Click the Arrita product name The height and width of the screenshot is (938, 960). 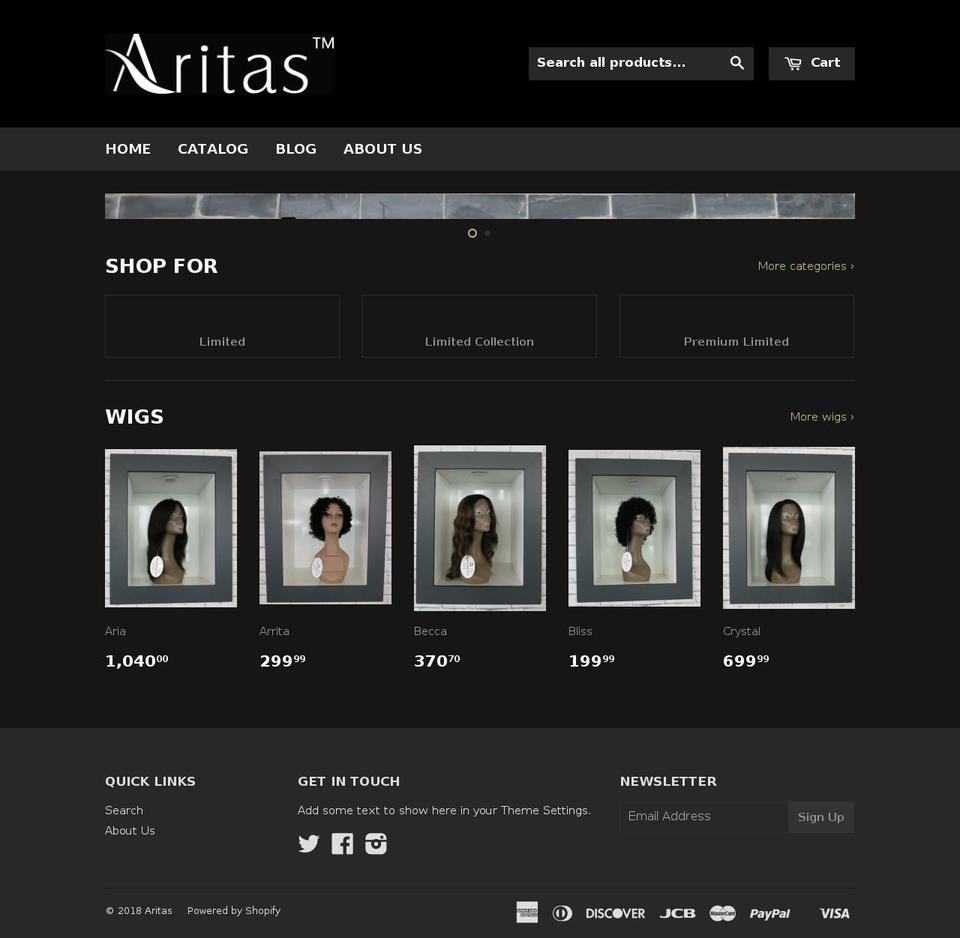274,631
